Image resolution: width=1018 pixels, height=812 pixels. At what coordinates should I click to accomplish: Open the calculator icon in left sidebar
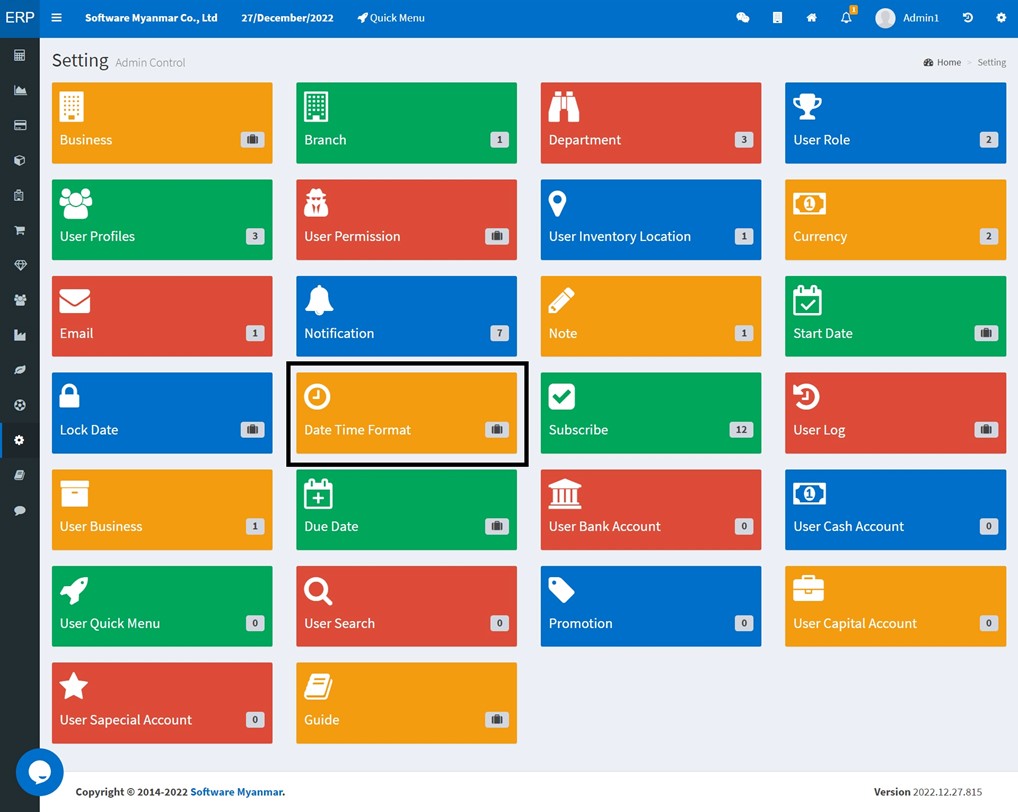click(x=19, y=55)
